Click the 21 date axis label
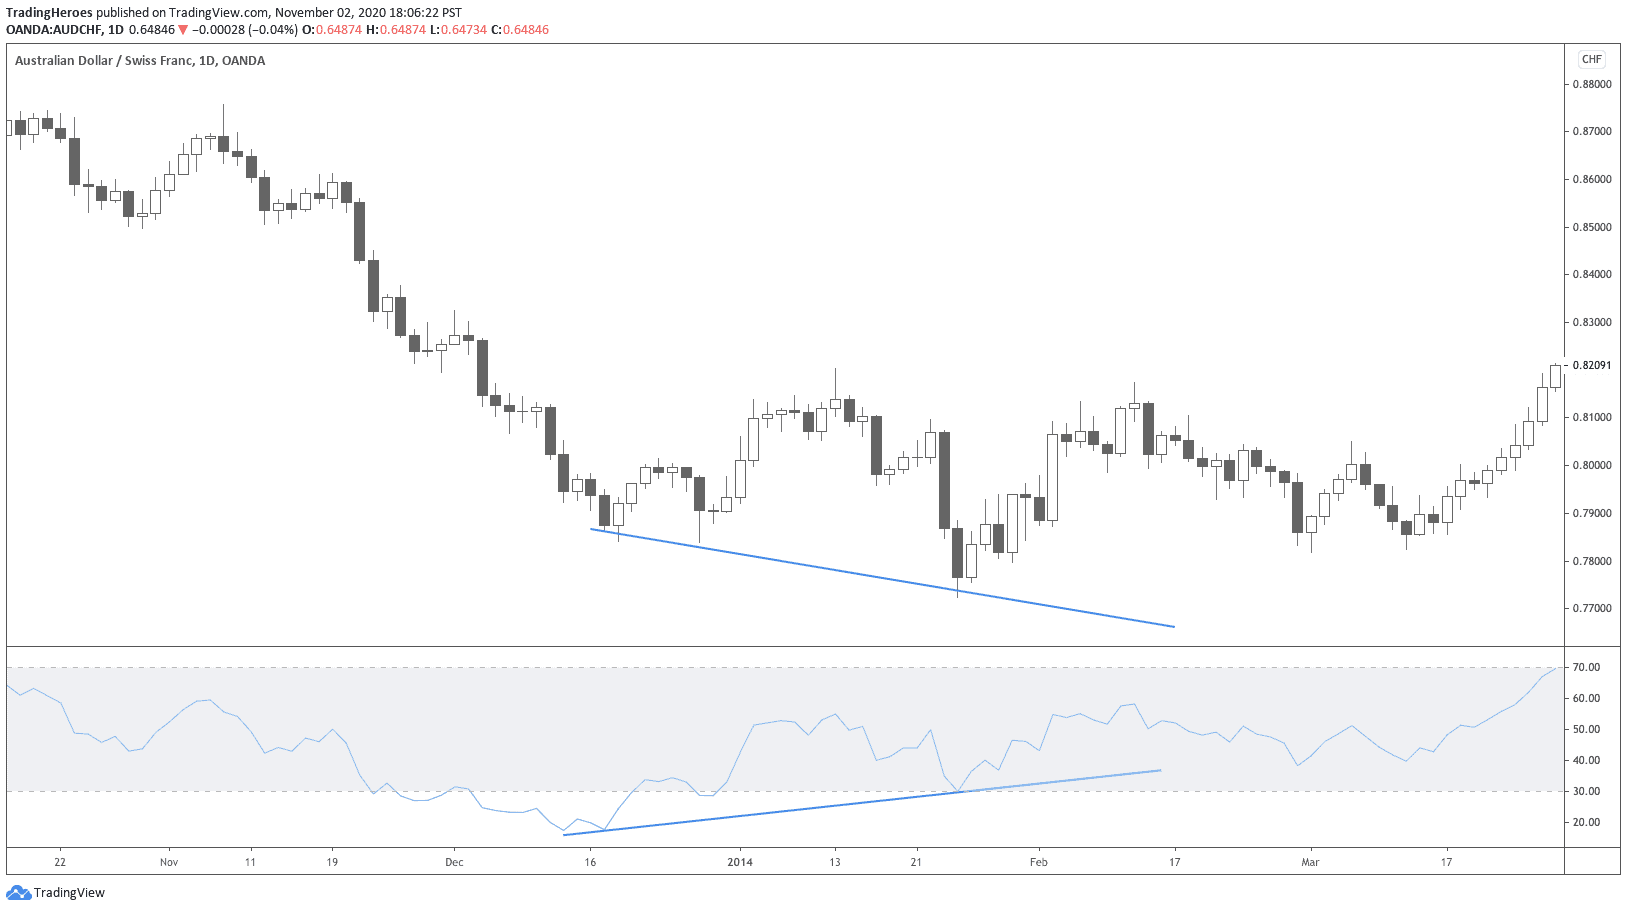The height and width of the screenshot is (911, 1627). click(x=916, y=862)
